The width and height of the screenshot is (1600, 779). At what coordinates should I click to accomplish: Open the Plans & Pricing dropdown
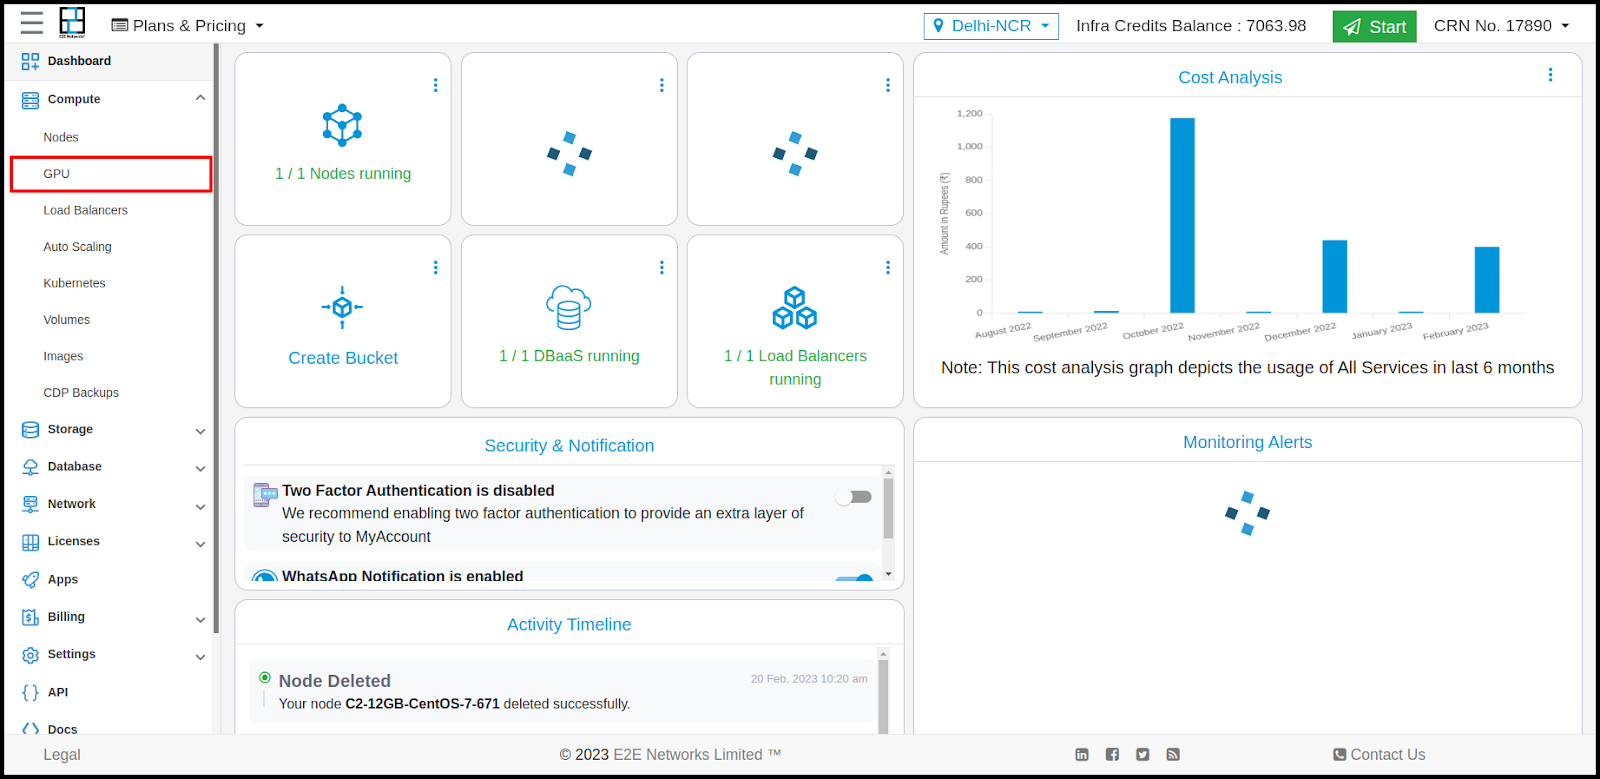click(187, 25)
